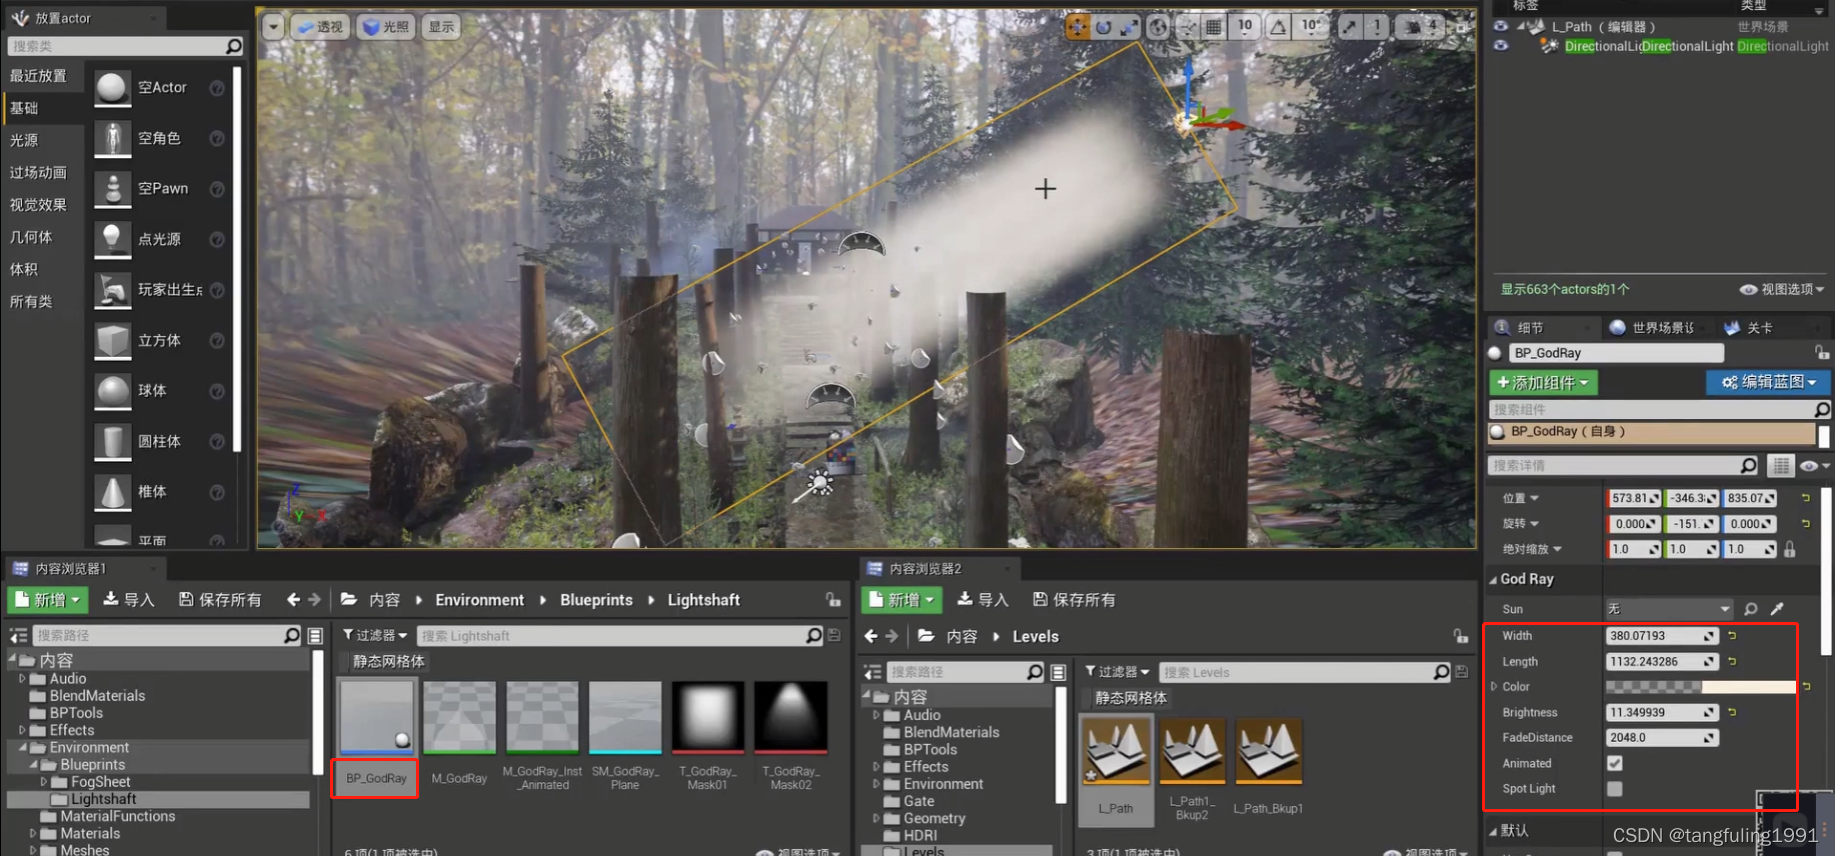This screenshot has width=1835, height=856.
Task: Open property matrix grid icon in details
Action: (1781, 466)
